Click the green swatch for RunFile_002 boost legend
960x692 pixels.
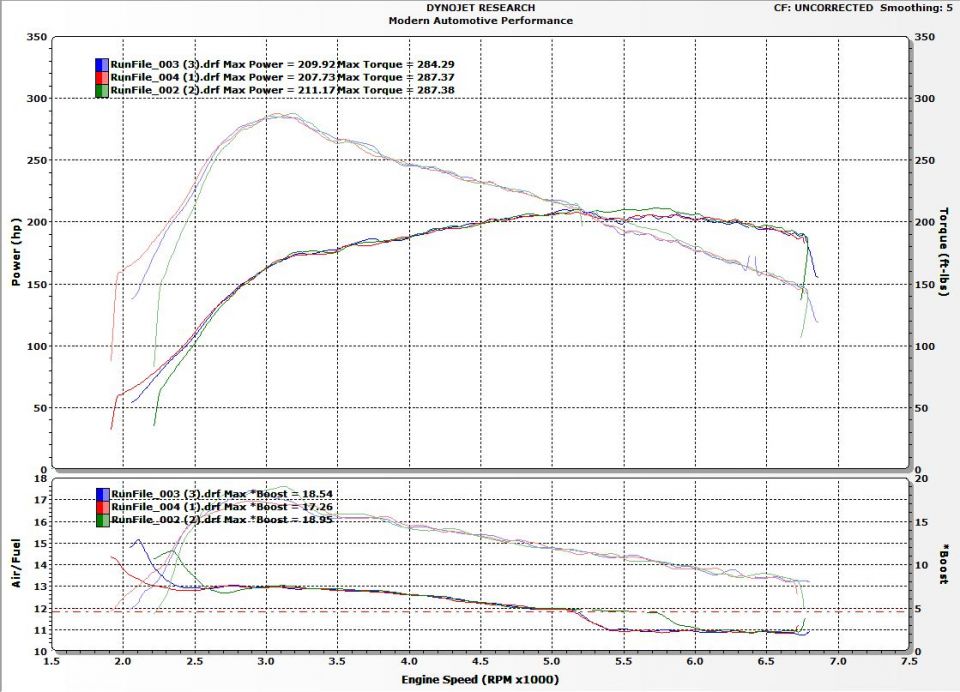click(103, 520)
